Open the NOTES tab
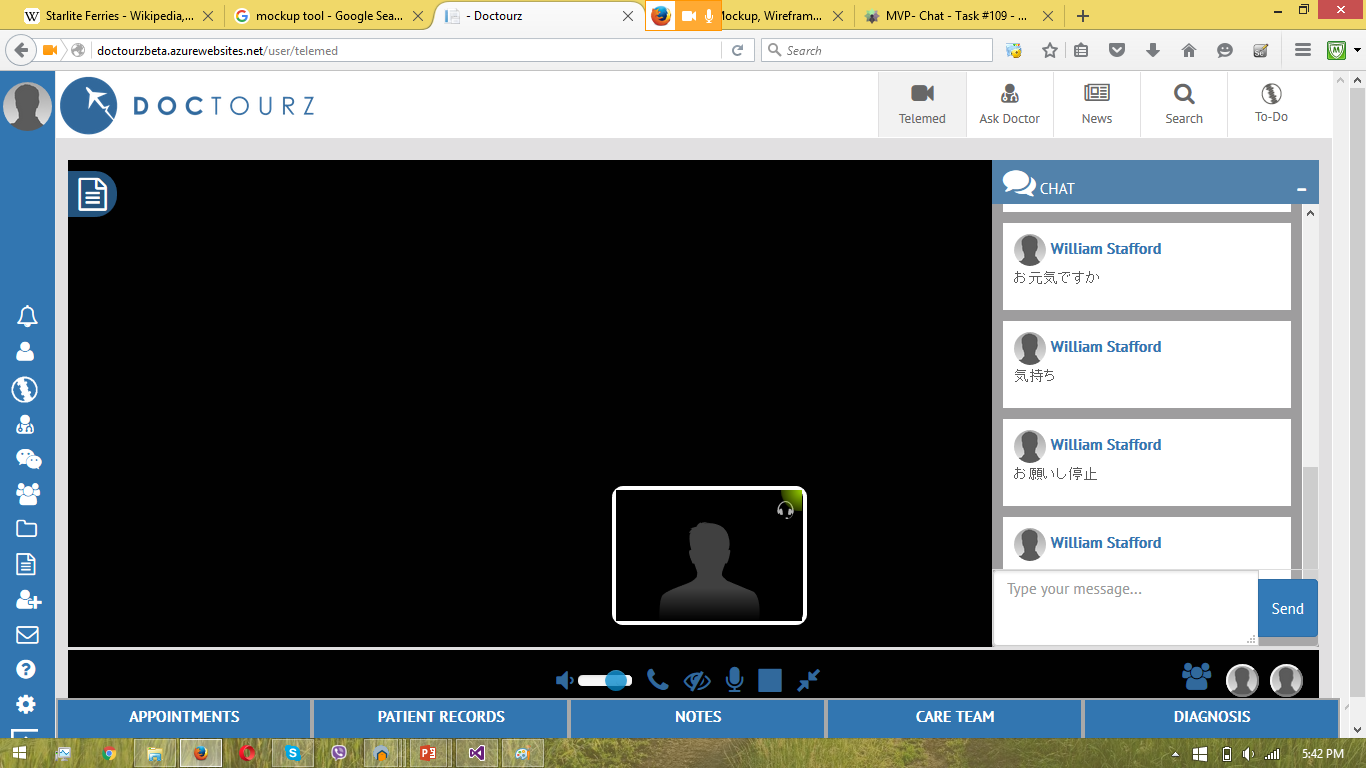 pos(698,717)
